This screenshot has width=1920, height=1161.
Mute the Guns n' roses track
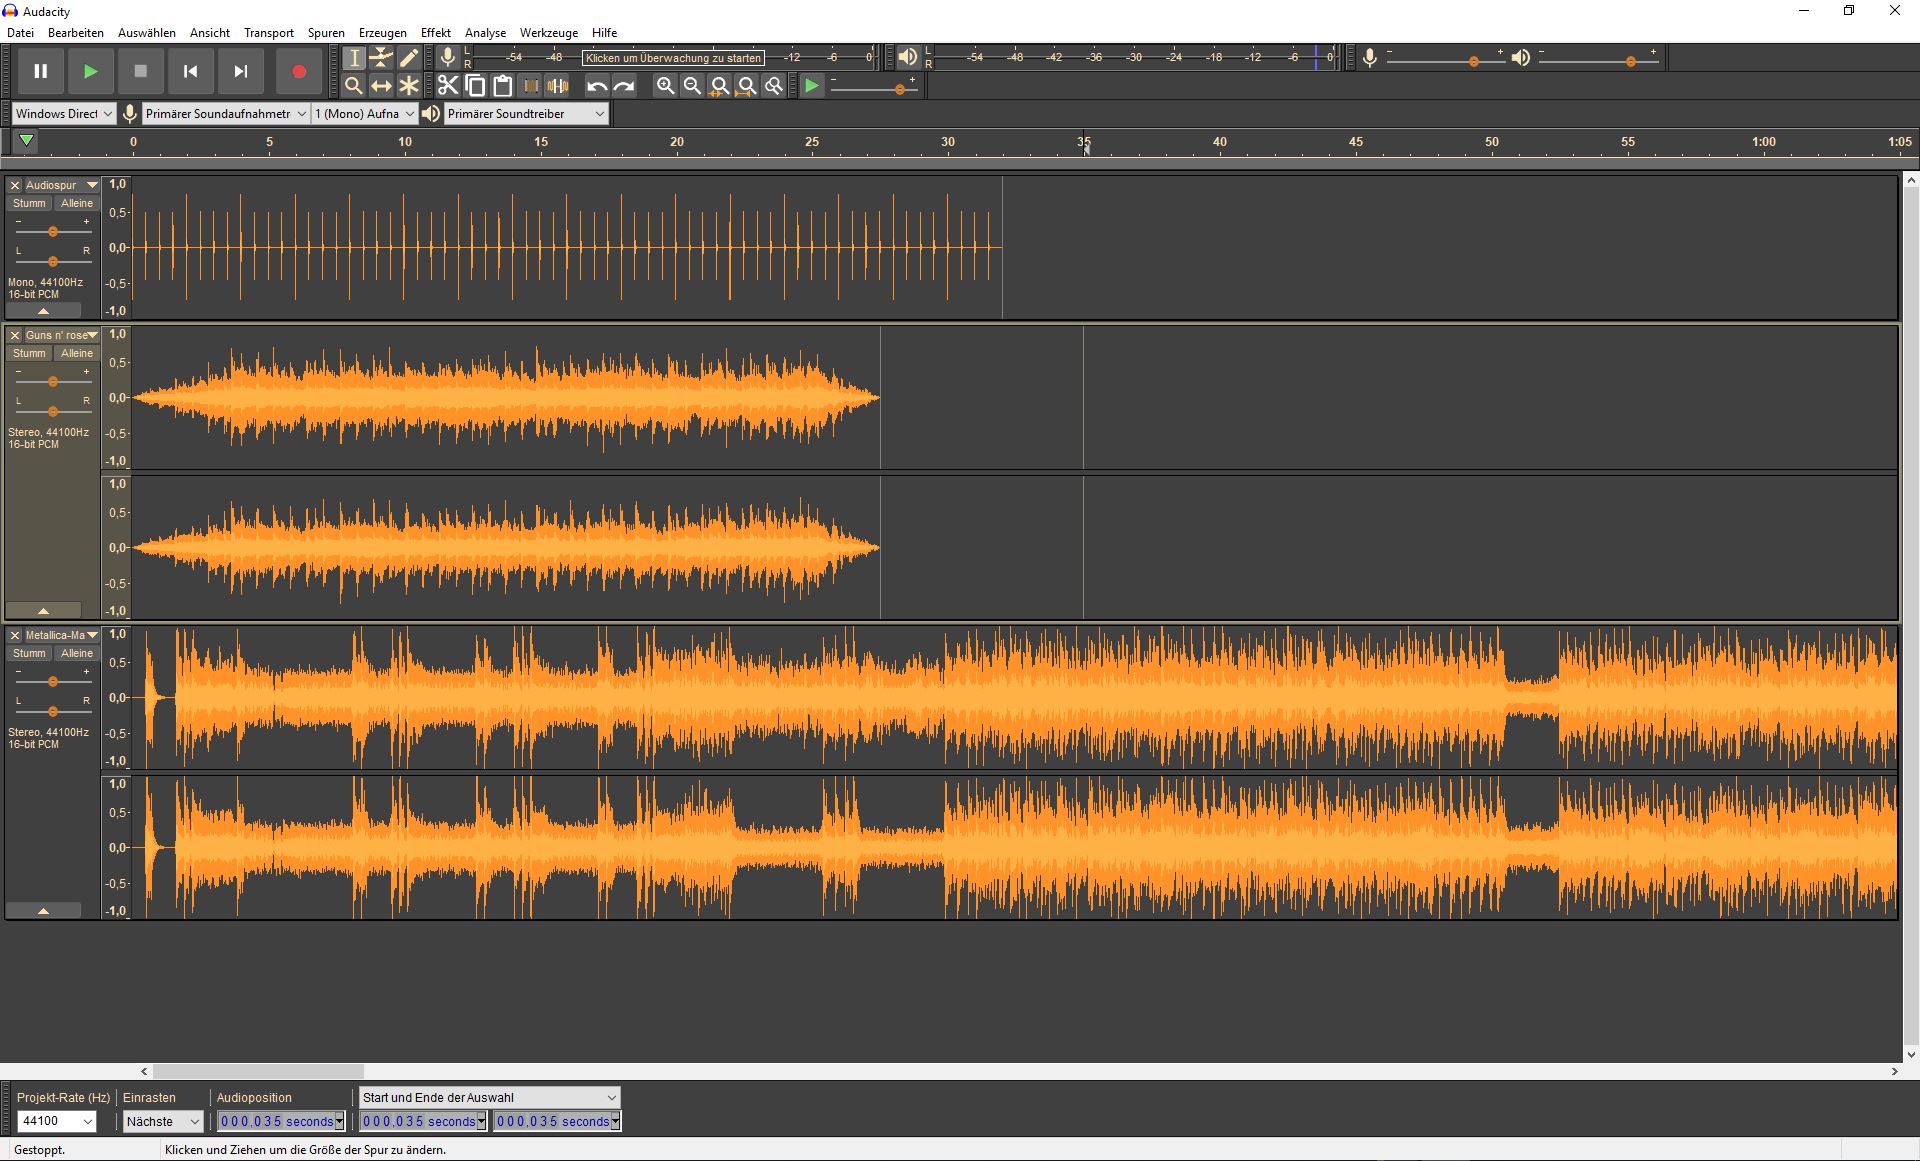(29, 353)
